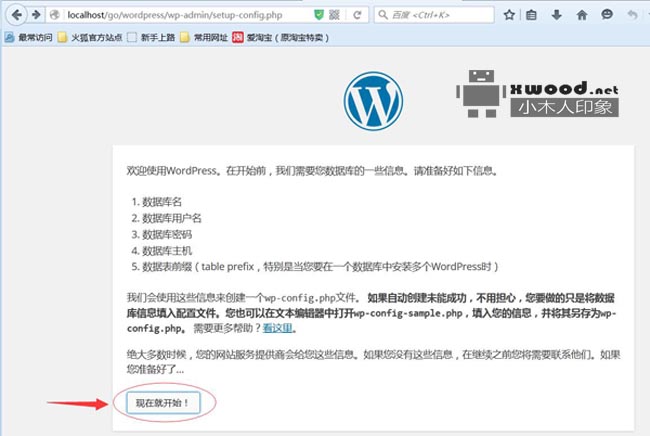
Task: Click the chat smiley face icon
Action: (607, 15)
